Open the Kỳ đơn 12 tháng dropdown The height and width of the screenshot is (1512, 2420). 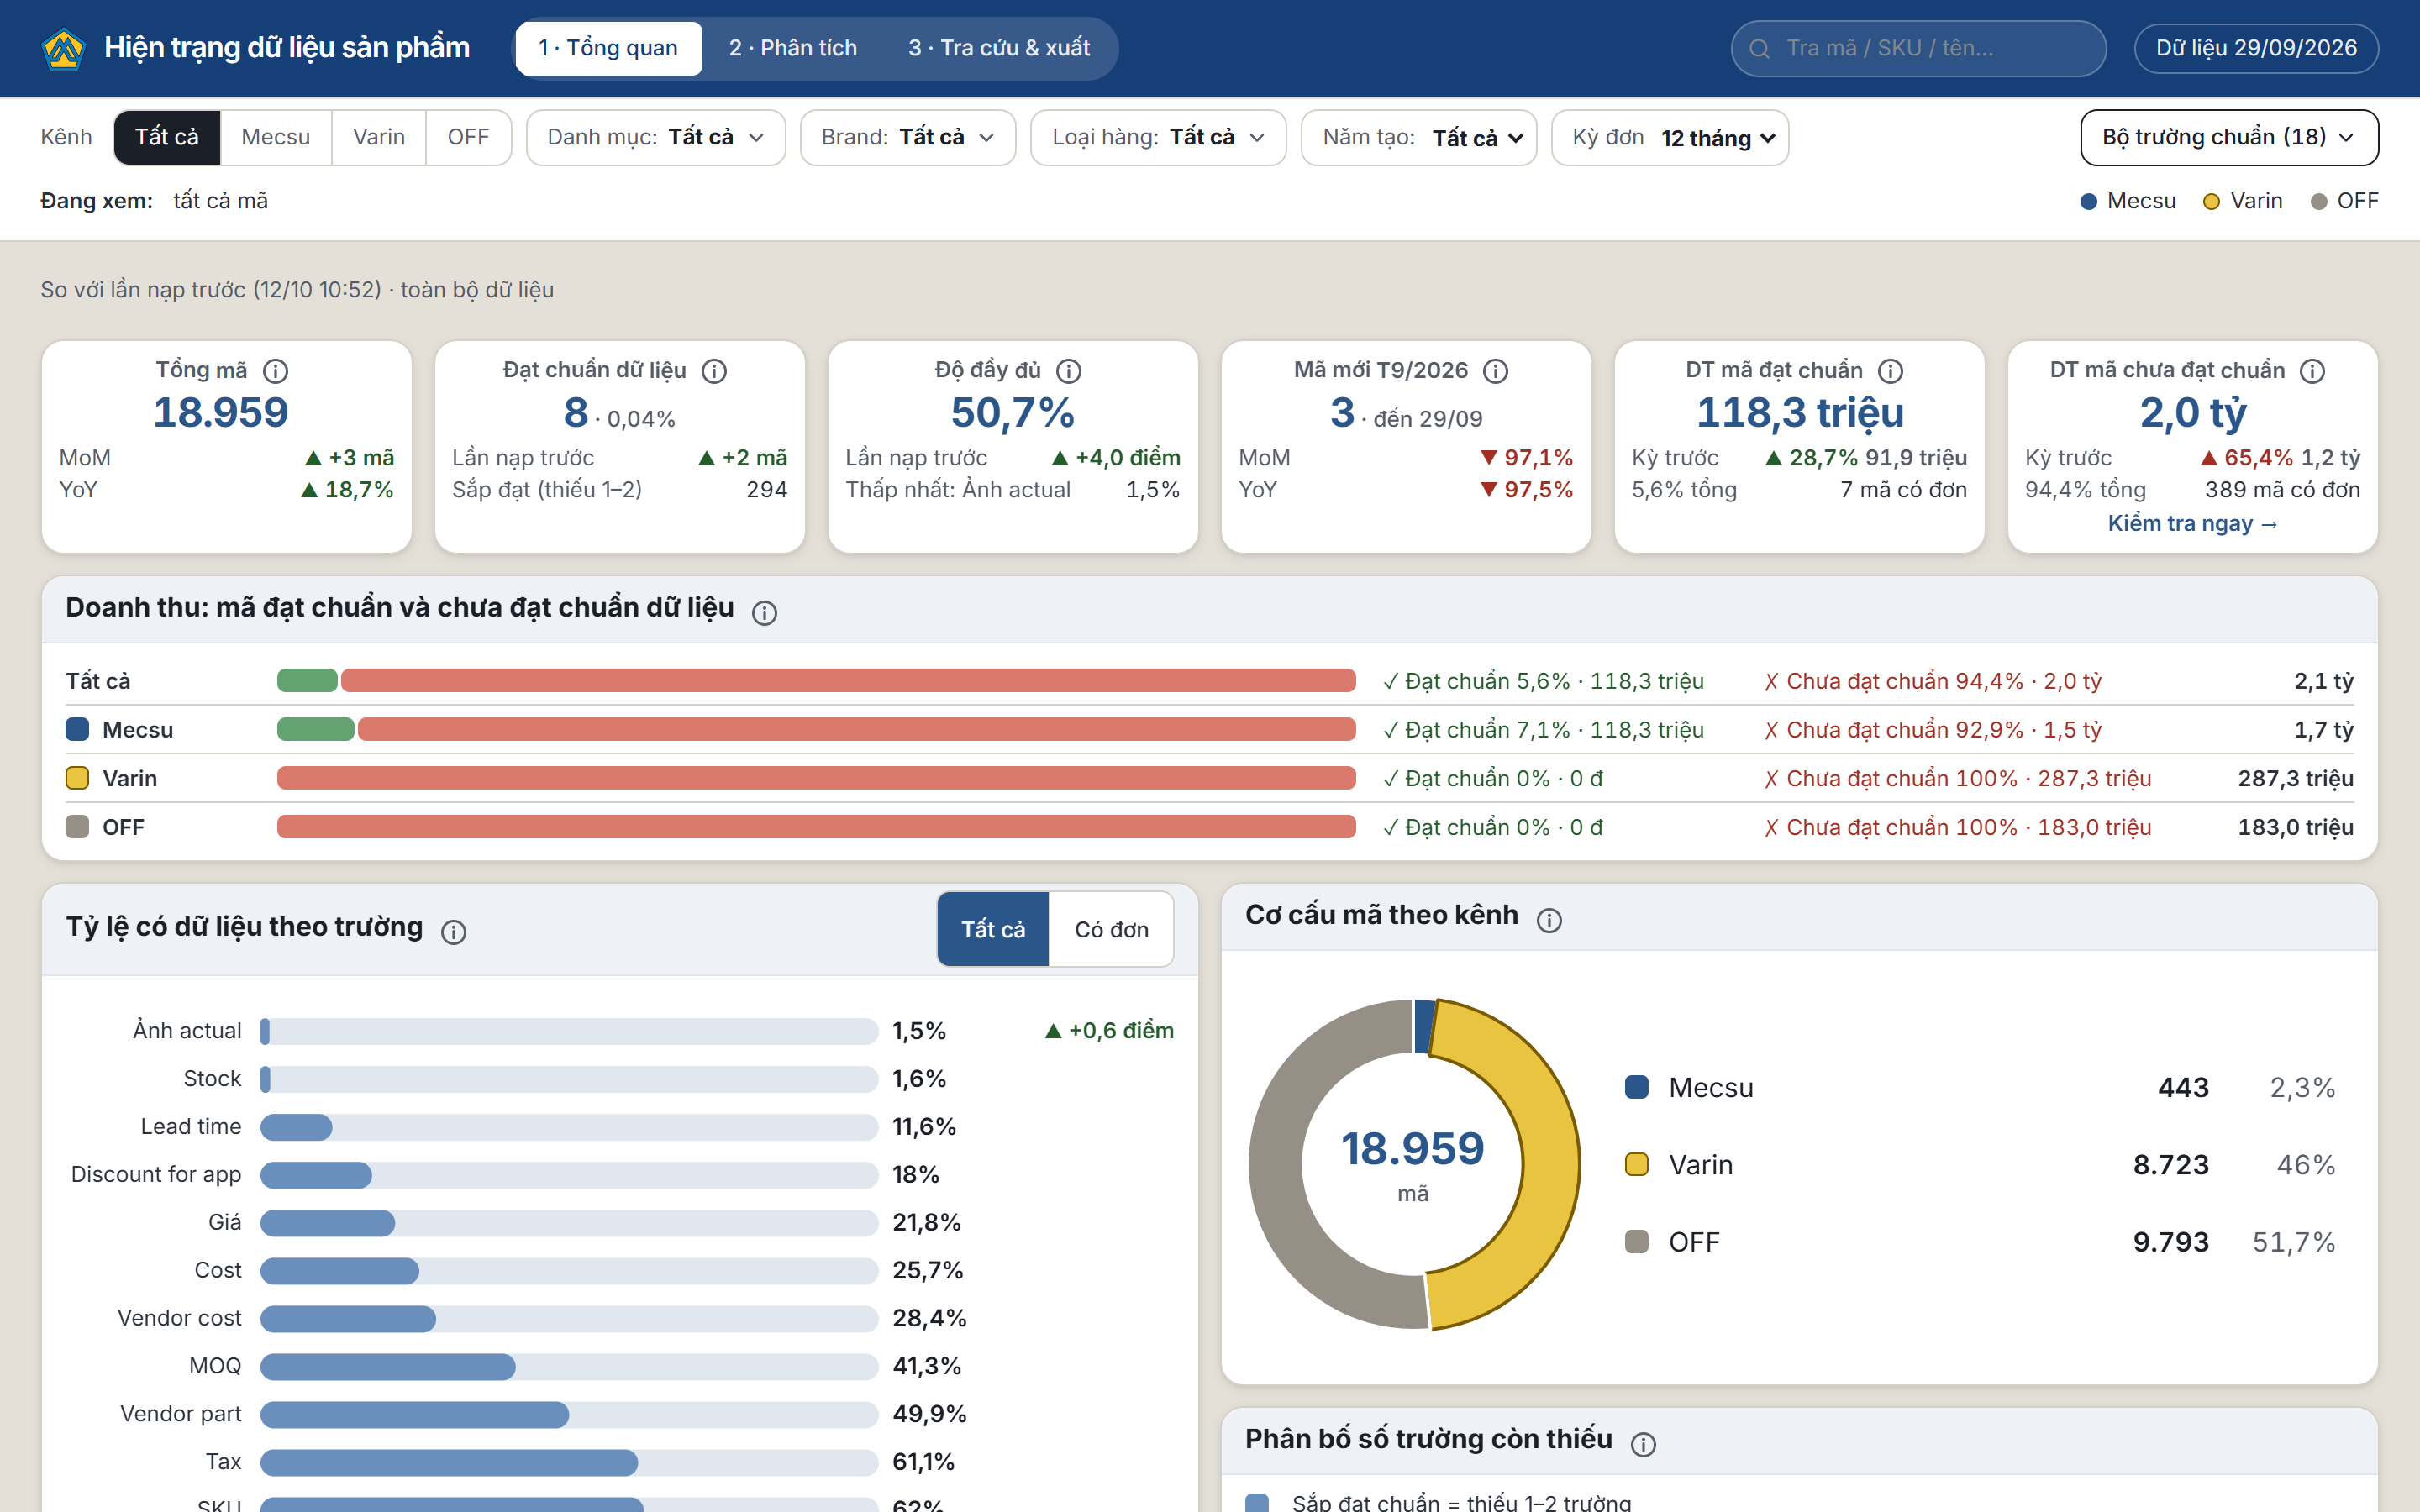[x=1669, y=137]
